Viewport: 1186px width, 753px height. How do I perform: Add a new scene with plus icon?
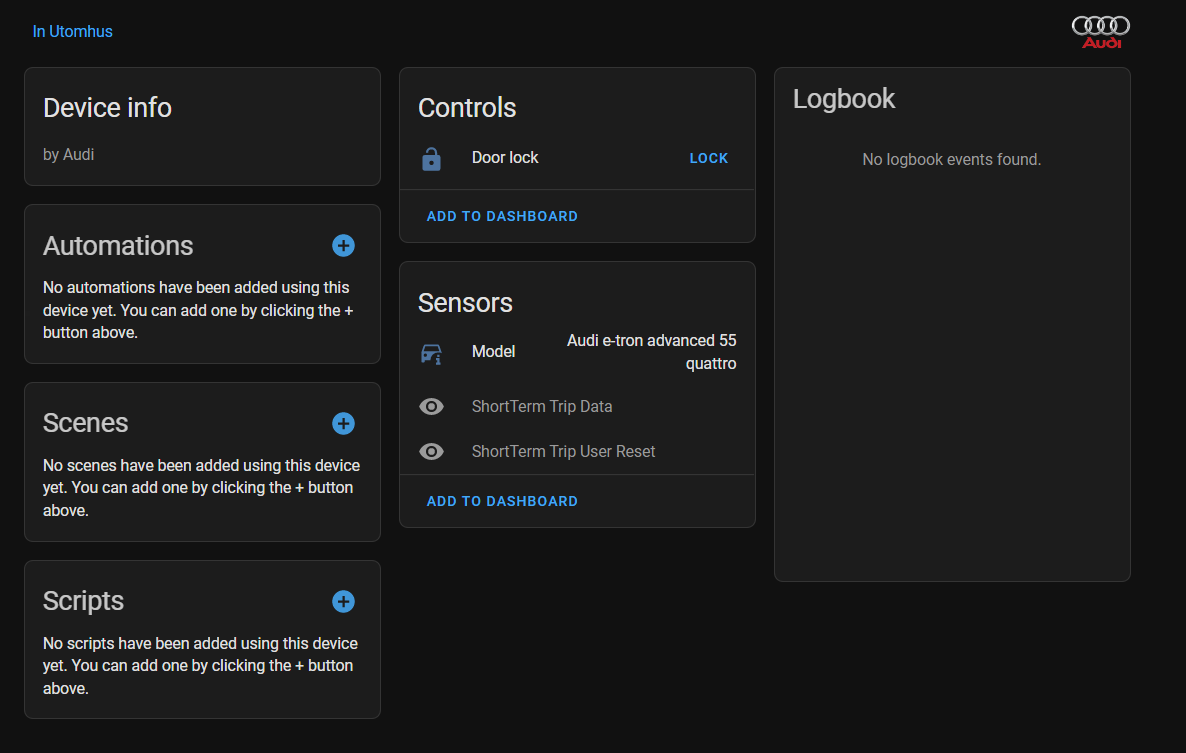click(343, 423)
